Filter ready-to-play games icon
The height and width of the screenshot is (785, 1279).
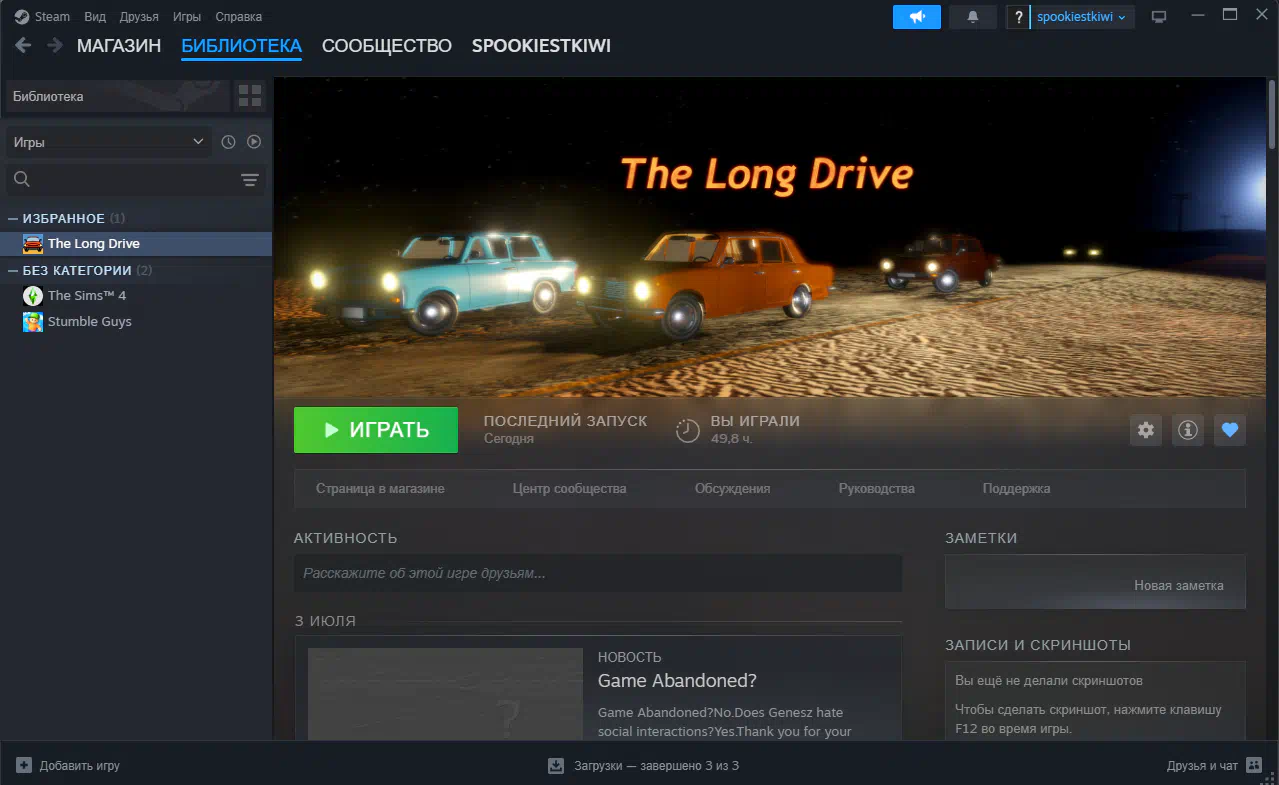[254, 142]
